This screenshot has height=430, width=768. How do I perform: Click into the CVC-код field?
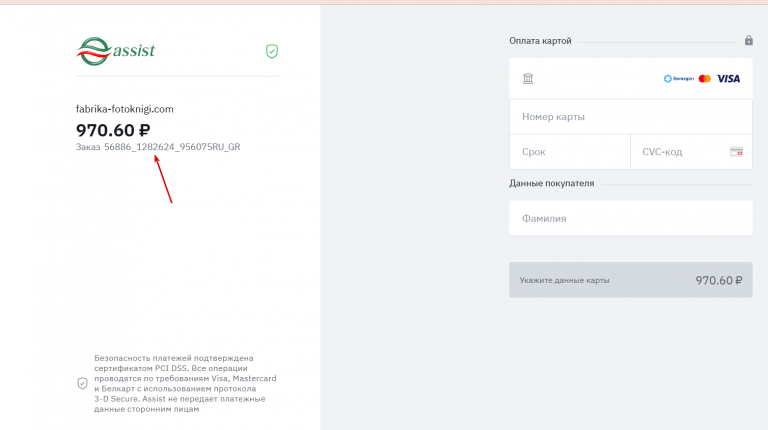[678, 152]
